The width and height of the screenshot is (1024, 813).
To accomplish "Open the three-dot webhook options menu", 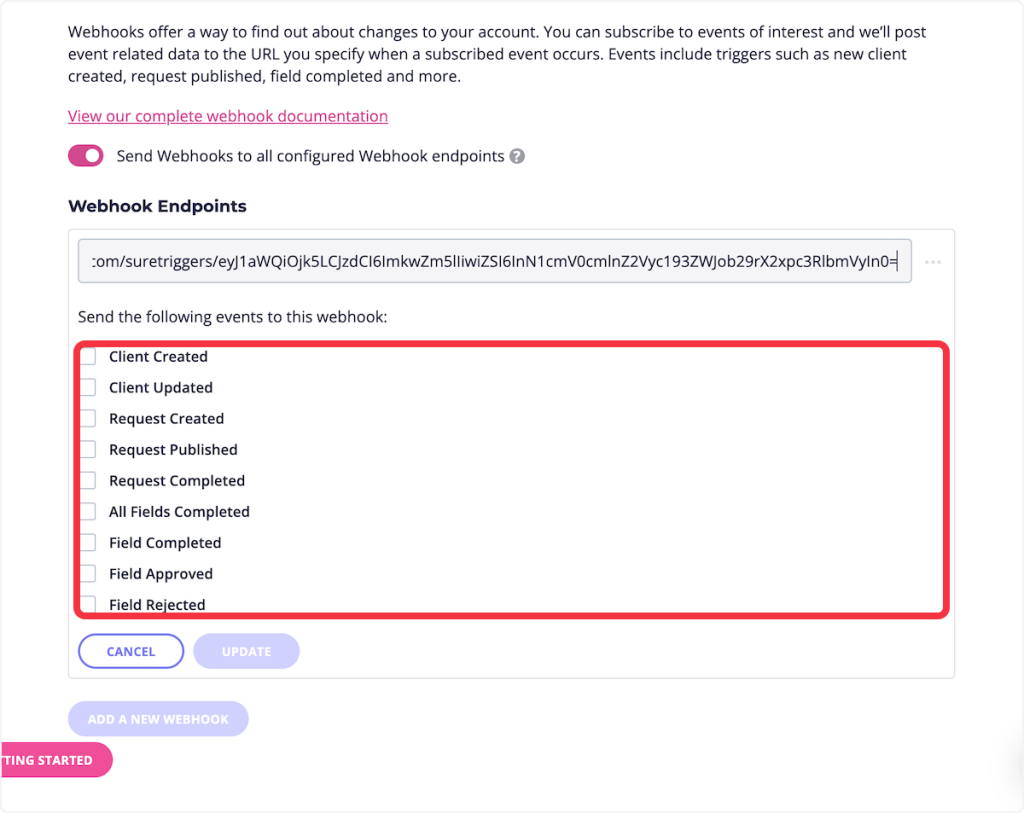I will [933, 262].
